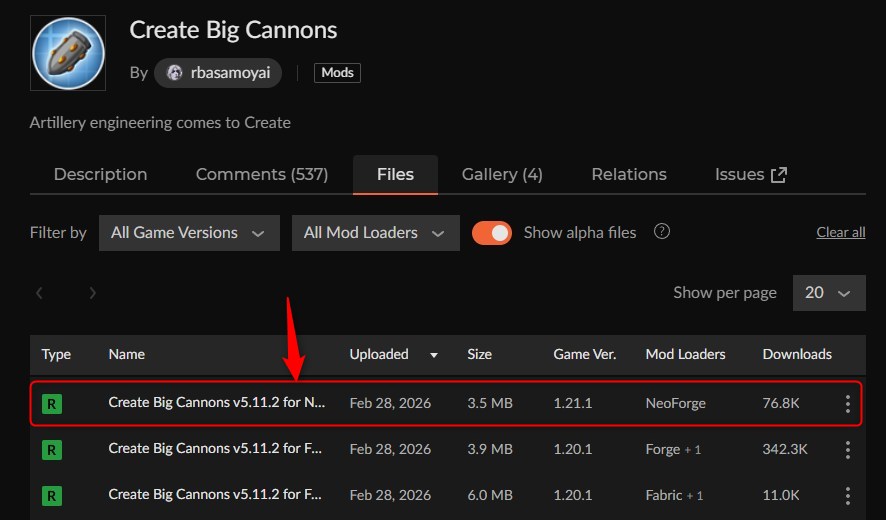Click the 11.0K downloads value
Image resolution: width=886 pixels, height=520 pixels.
point(781,495)
